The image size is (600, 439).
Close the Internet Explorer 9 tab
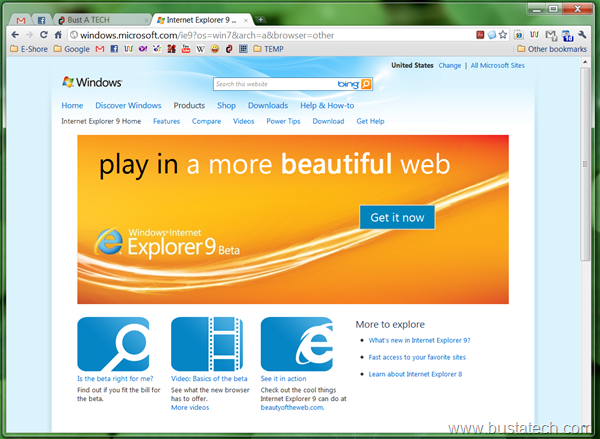point(246,20)
